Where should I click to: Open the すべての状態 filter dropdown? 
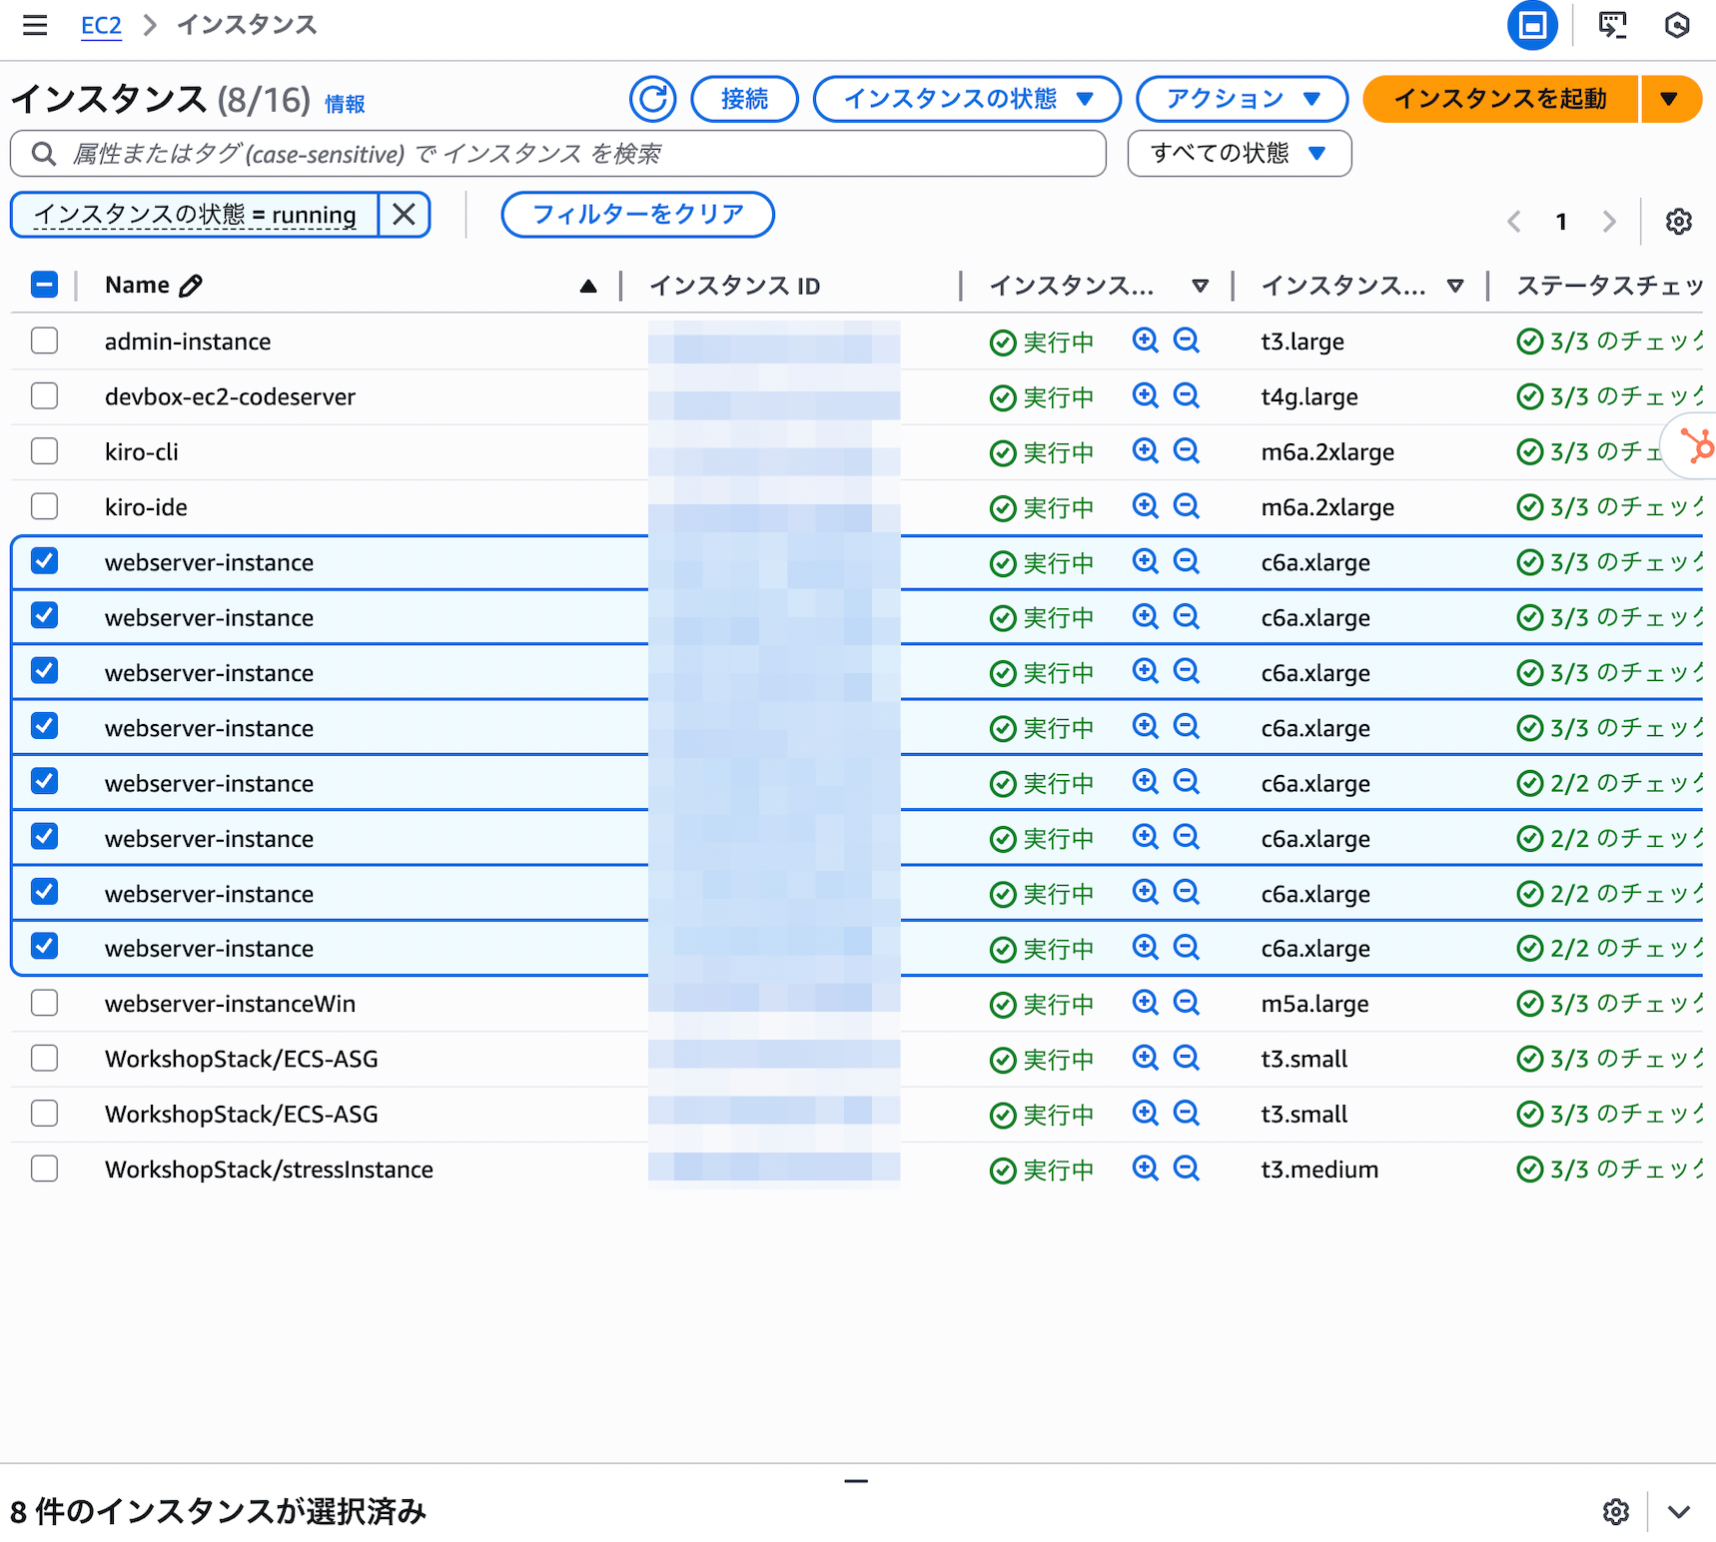tap(1238, 154)
